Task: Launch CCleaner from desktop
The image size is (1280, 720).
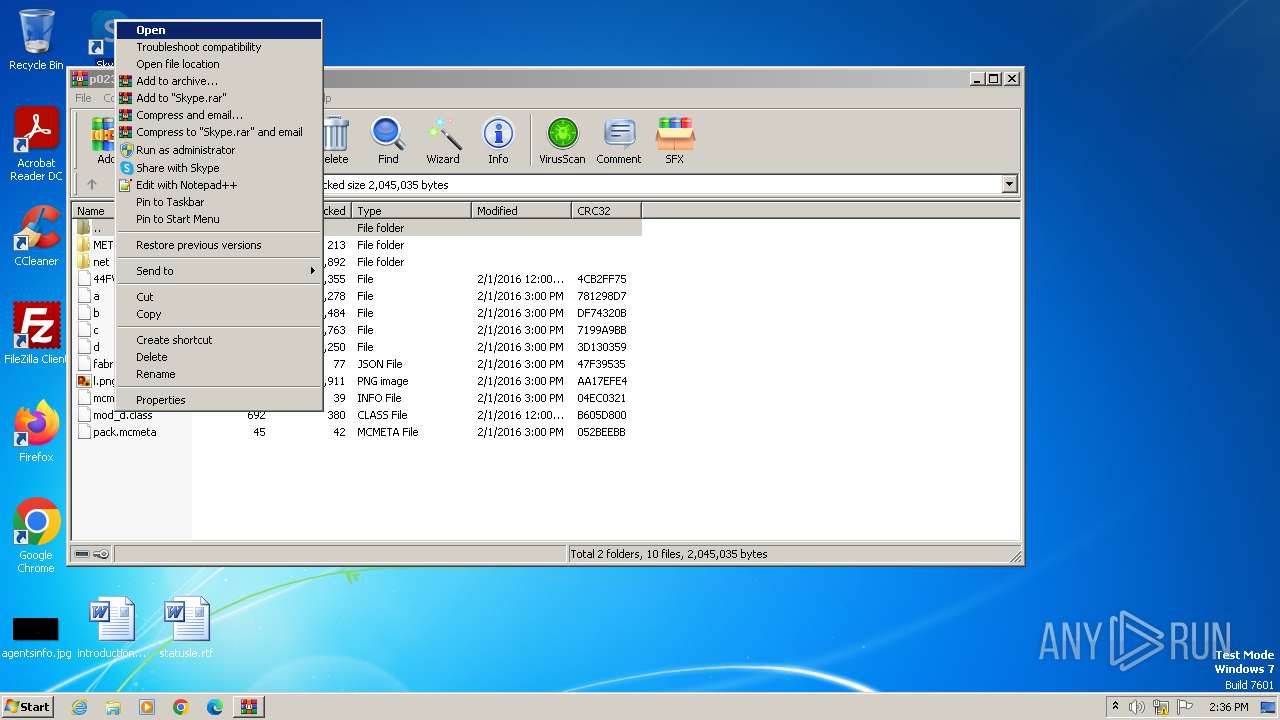Action: (36, 236)
